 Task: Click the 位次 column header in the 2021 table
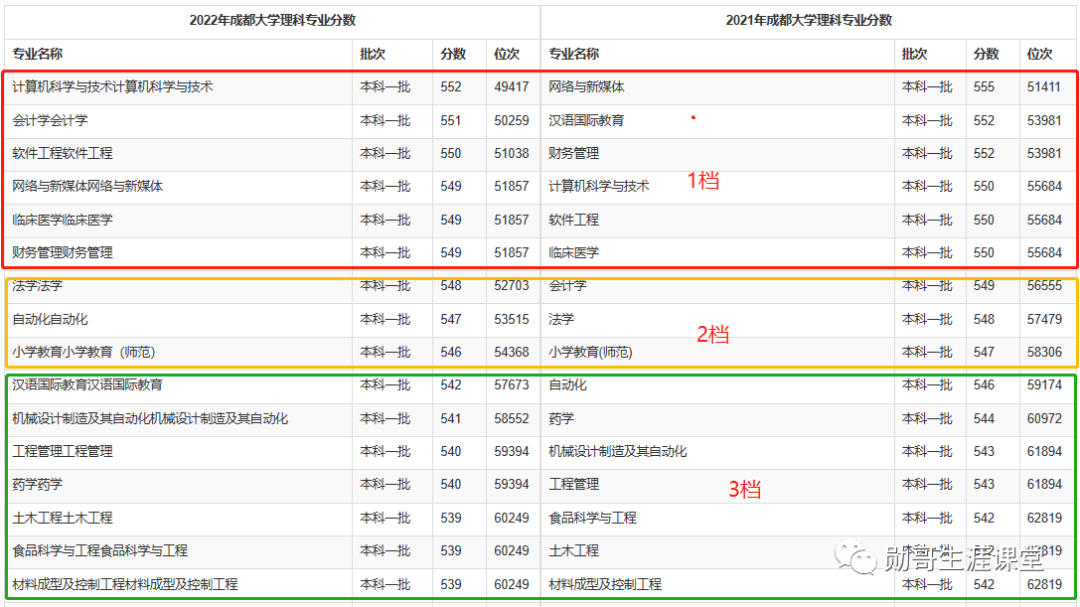click(x=1039, y=54)
